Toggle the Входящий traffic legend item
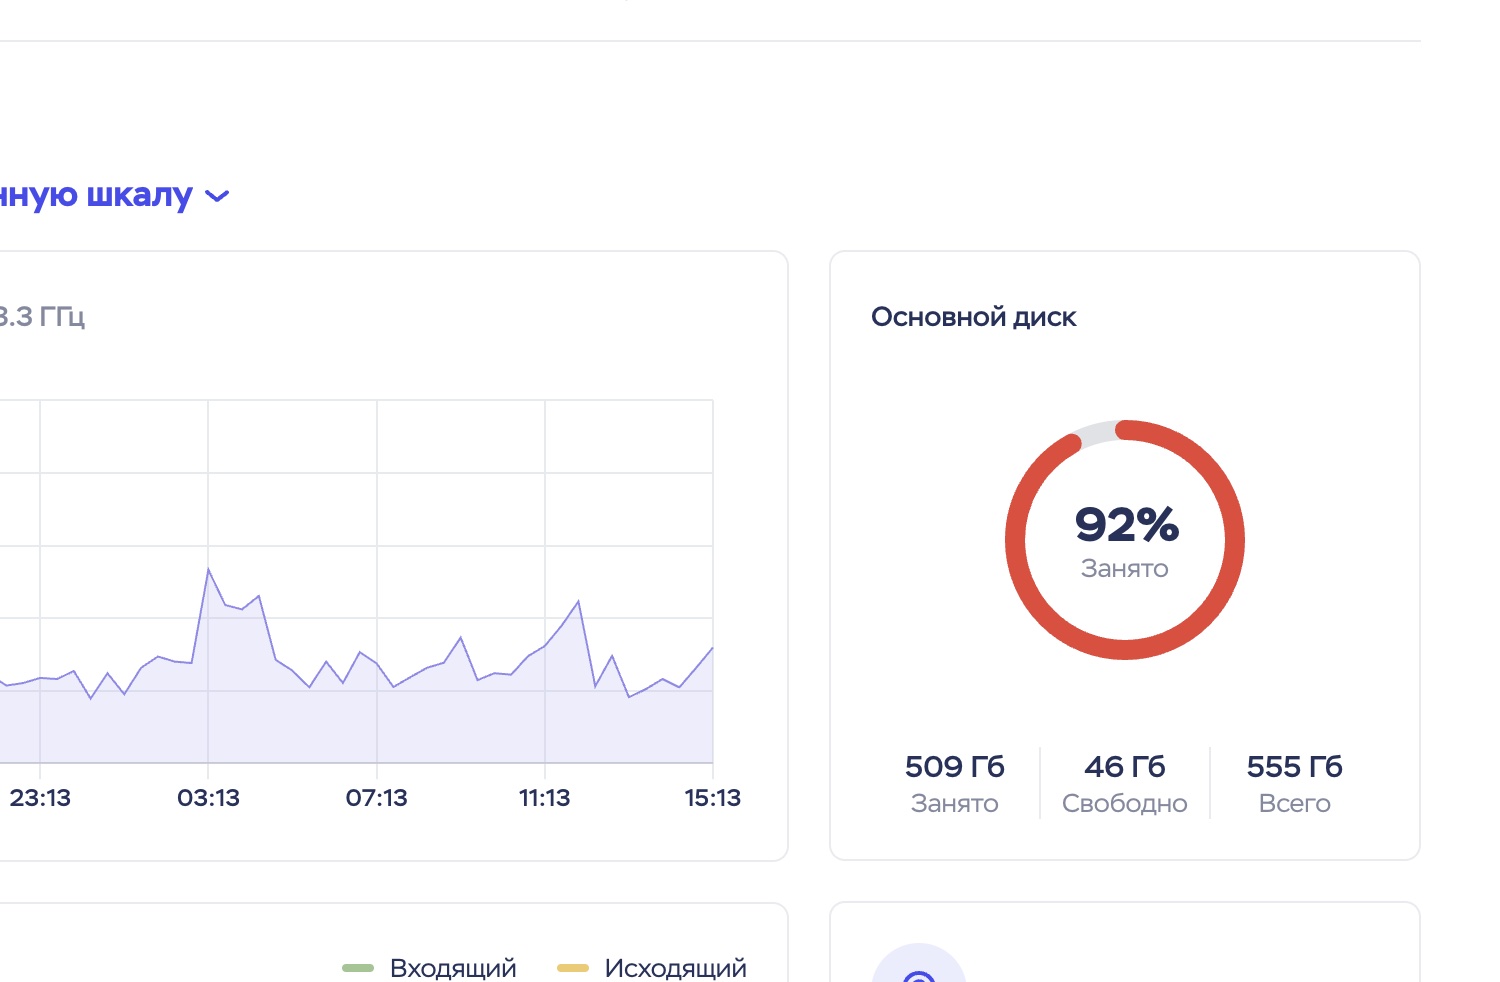The image size is (1500, 982). [430, 968]
